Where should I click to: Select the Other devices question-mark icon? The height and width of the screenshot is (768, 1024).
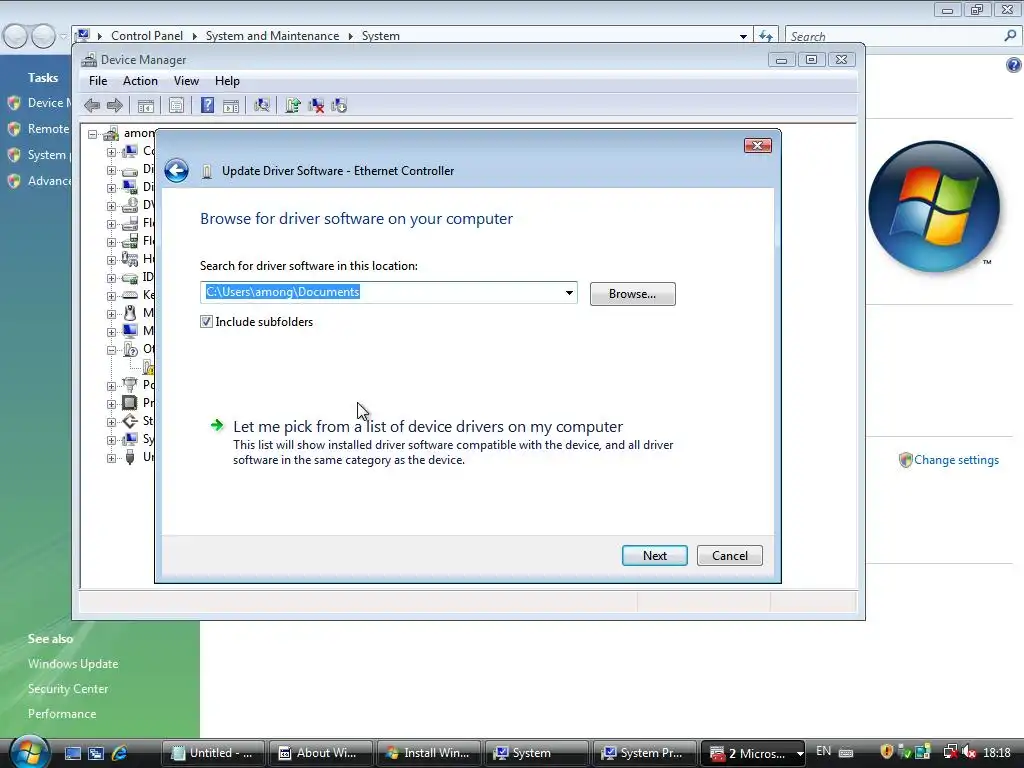pos(130,349)
